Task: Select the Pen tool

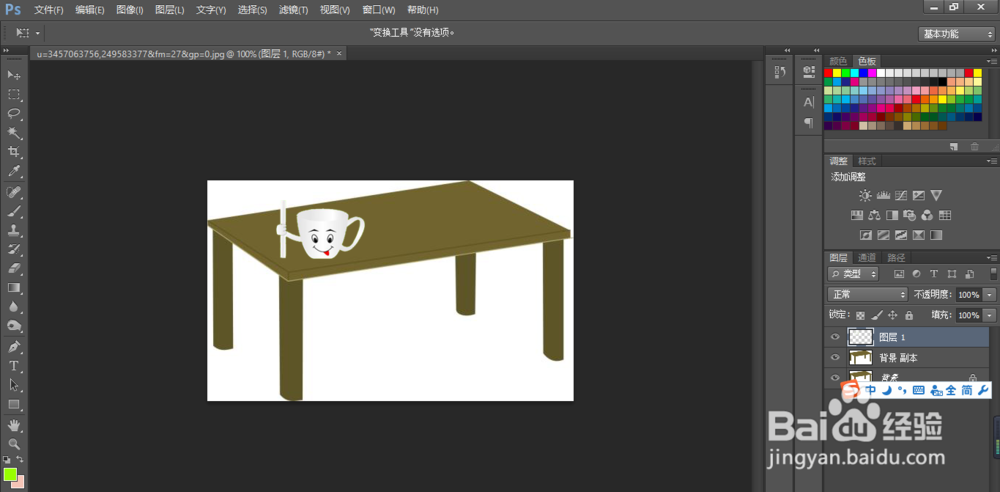Action: (x=13, y=347)
